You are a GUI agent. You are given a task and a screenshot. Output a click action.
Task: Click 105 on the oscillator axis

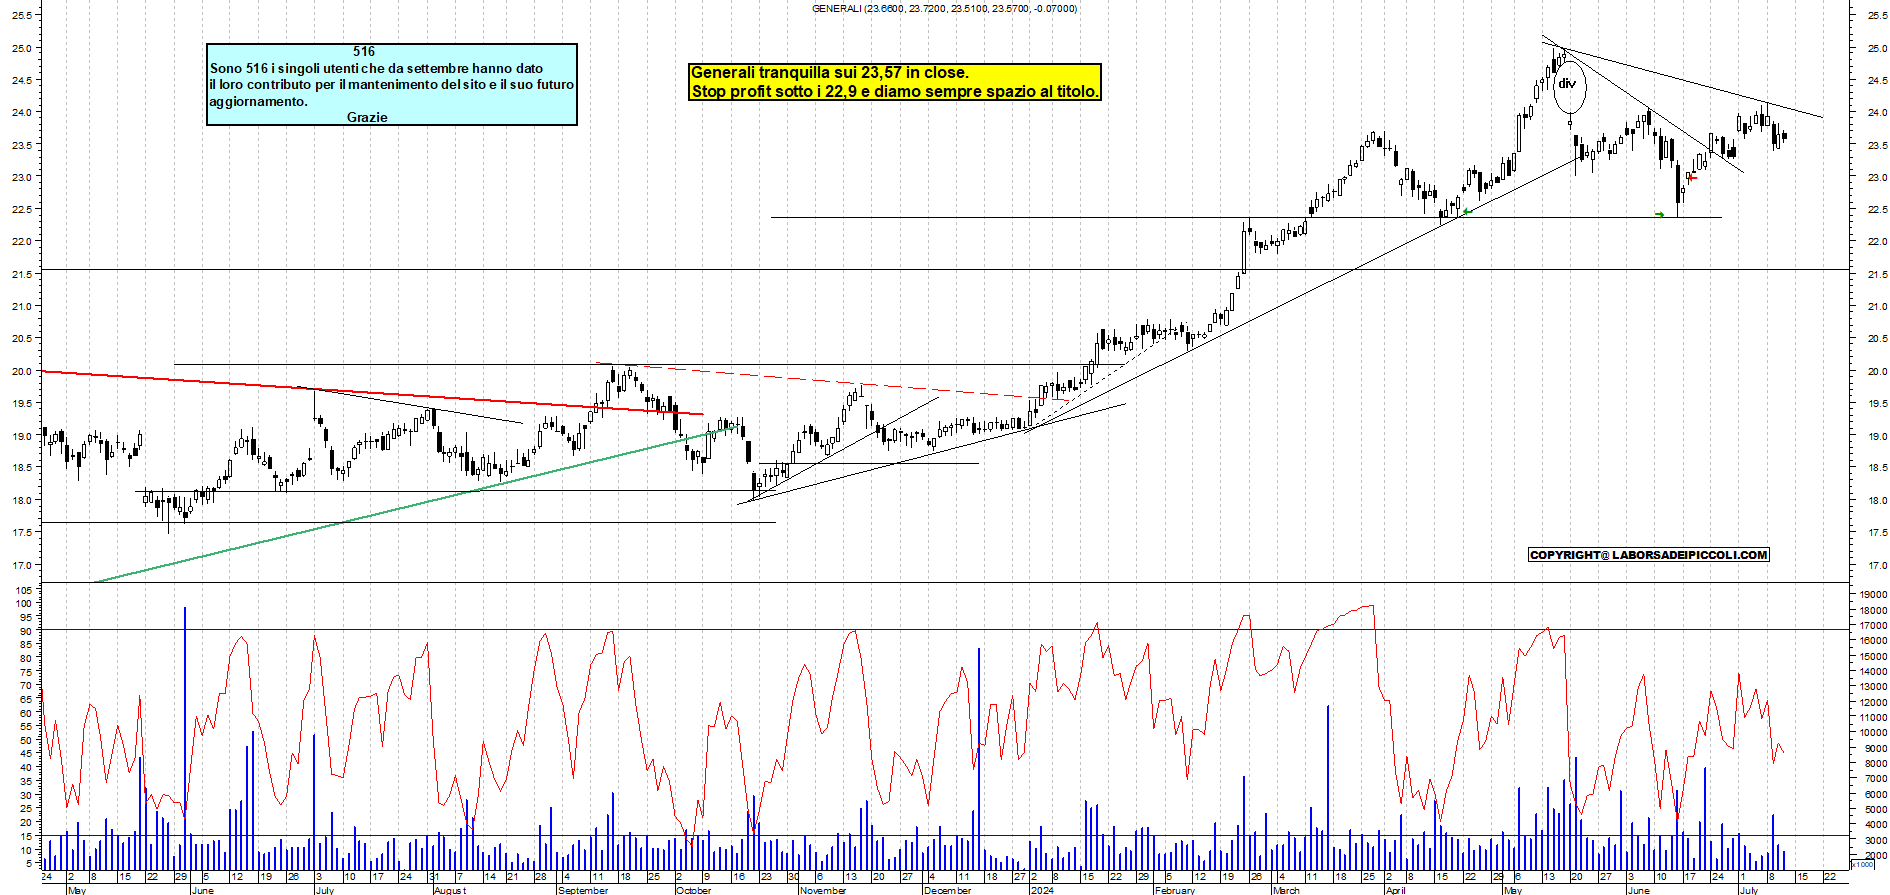click(x=25, y=591)
